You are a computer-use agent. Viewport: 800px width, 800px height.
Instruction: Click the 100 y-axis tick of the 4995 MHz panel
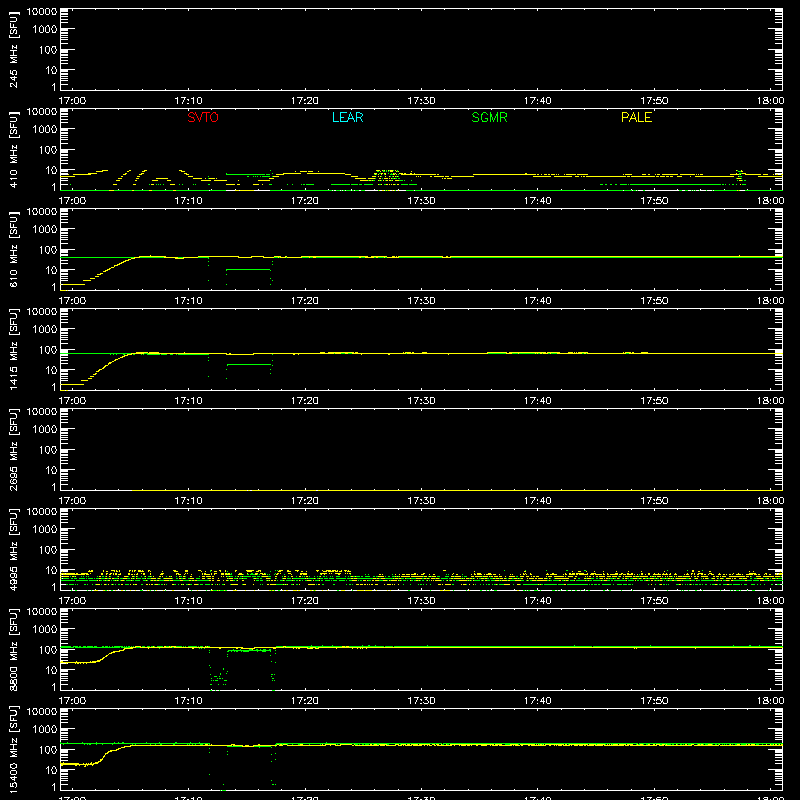click(48, 550)
